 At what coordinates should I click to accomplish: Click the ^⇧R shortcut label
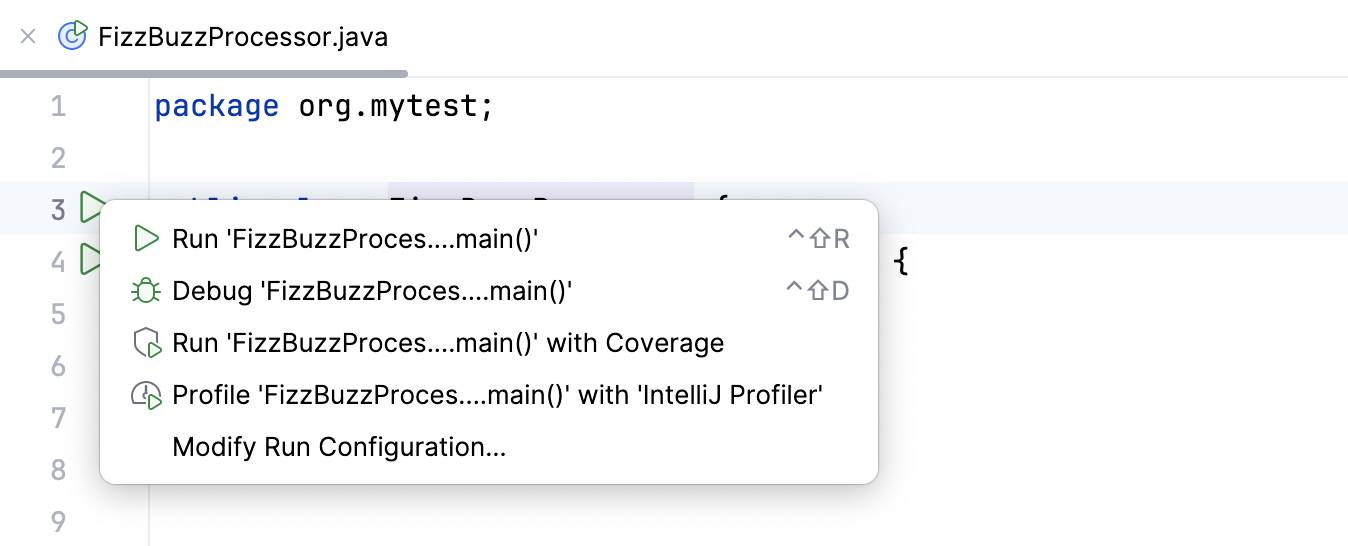[x=817, y=239]
